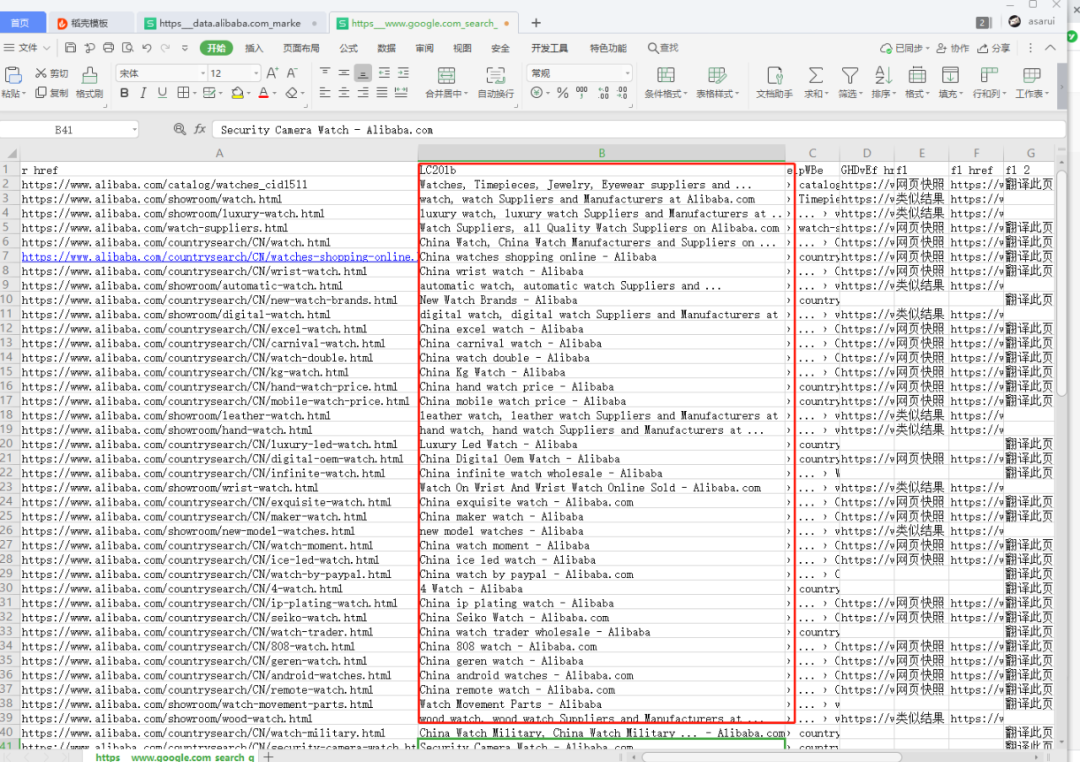Image resolution: width=1080 pixels, height=762 pixels.
Task: Select column B header
Action: [601, 153]
